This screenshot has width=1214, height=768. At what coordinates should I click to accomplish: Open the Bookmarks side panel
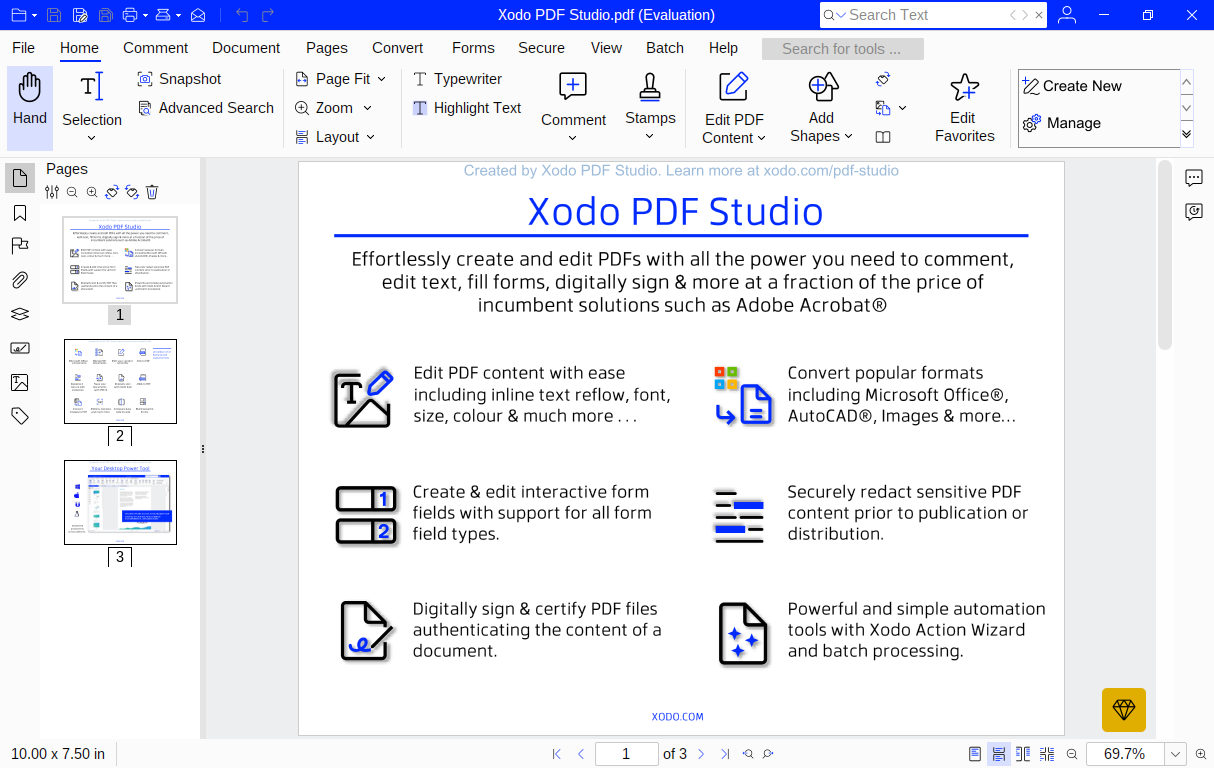point(20,213)
